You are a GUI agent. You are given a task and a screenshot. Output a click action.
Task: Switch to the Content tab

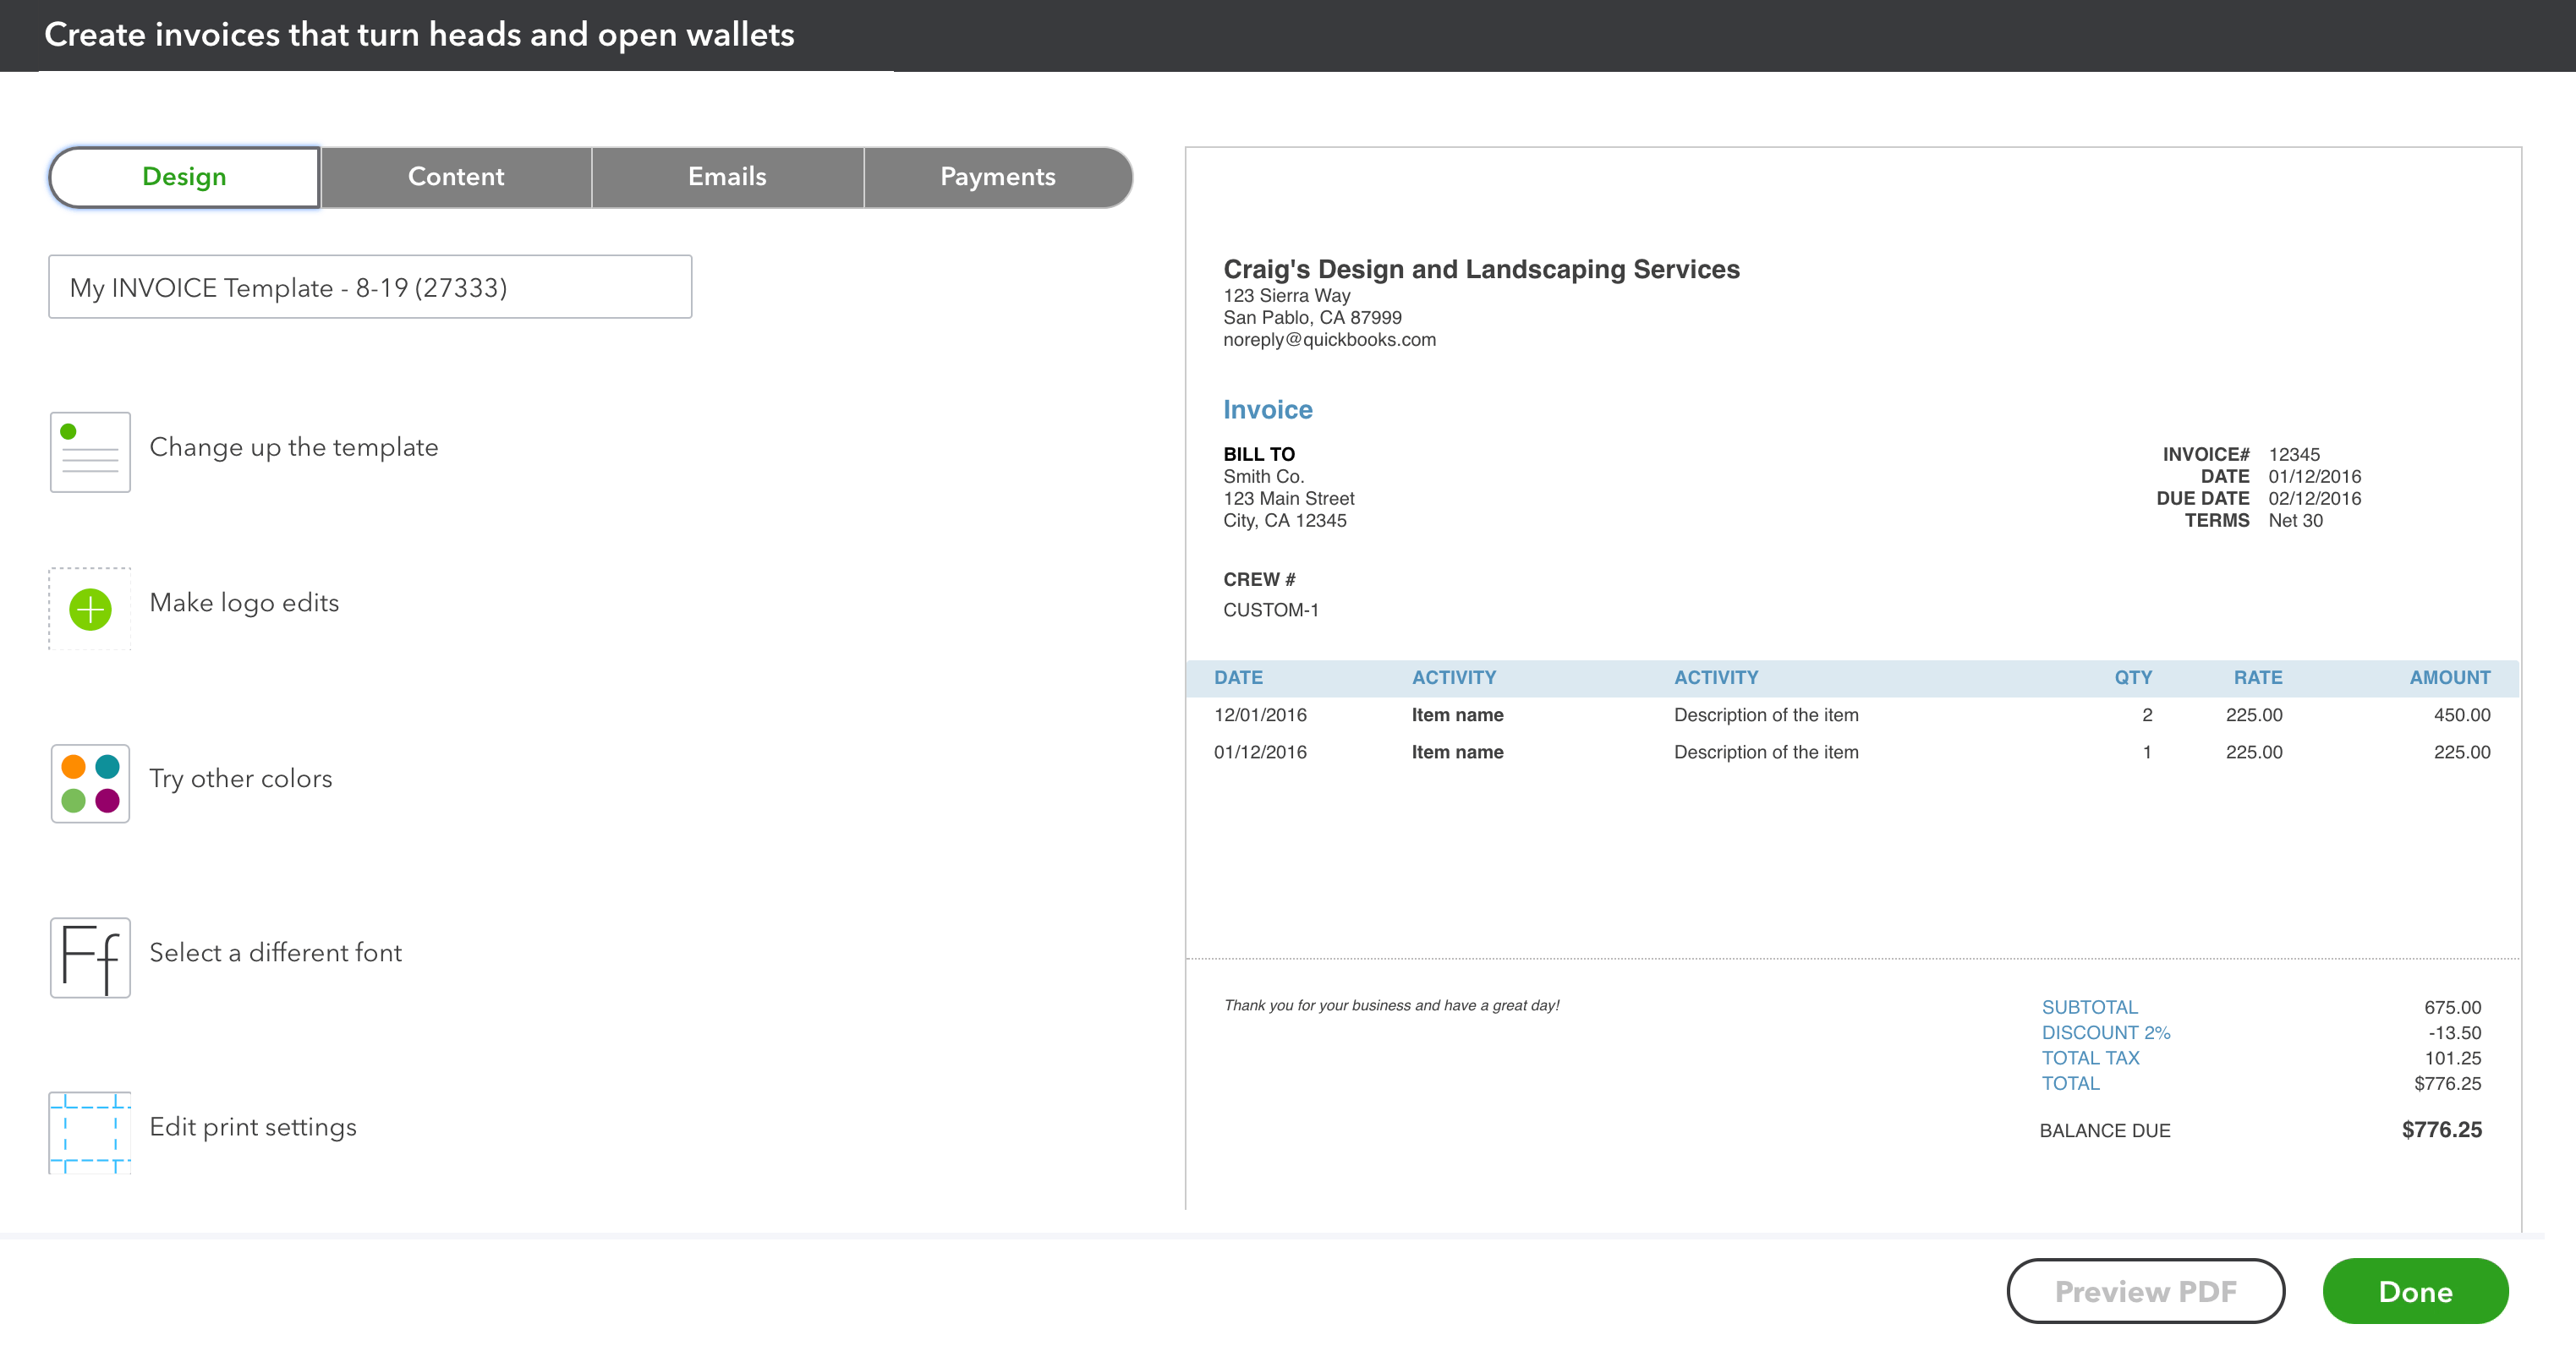(x=456, y=177)
